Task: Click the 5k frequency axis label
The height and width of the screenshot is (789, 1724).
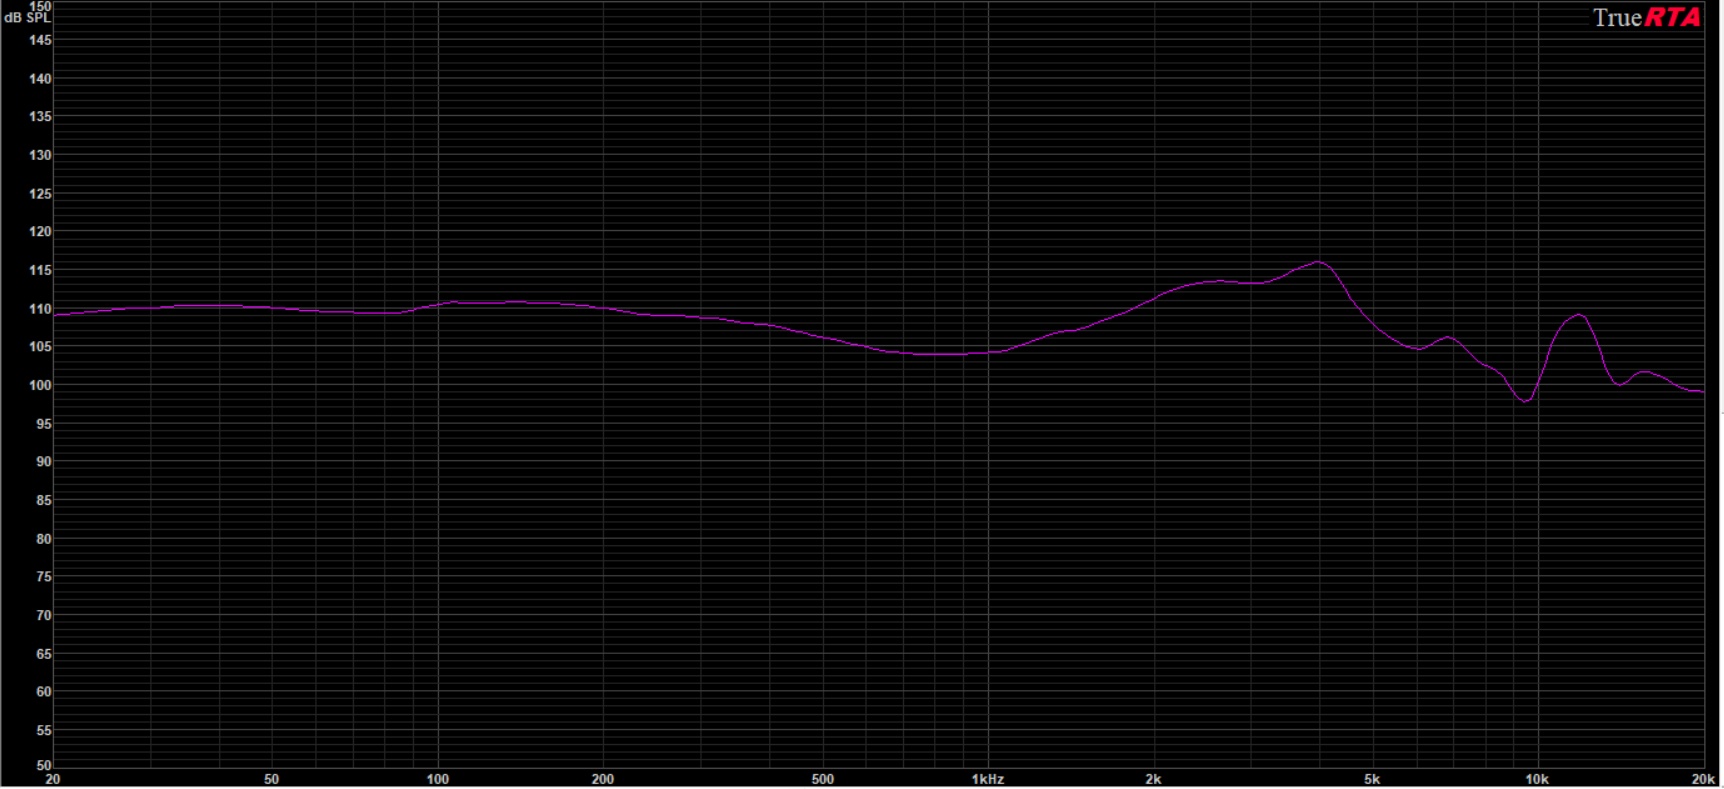Action: tap(1372, 779)
